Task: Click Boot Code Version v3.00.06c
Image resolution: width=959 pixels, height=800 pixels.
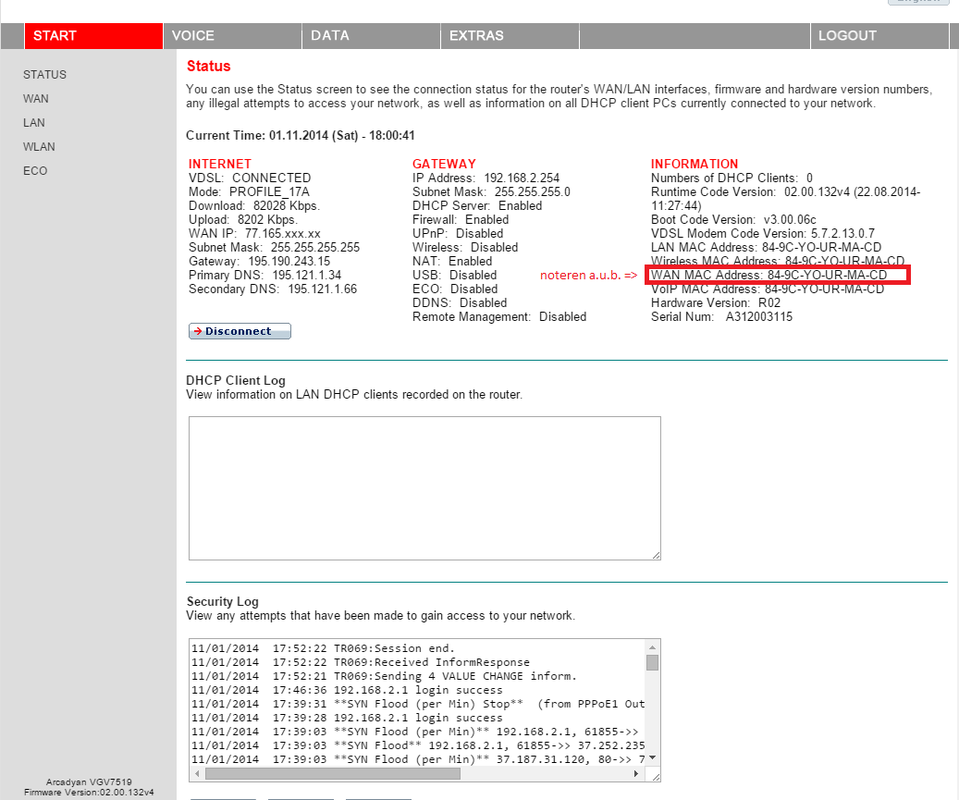Action: point(733,220)
